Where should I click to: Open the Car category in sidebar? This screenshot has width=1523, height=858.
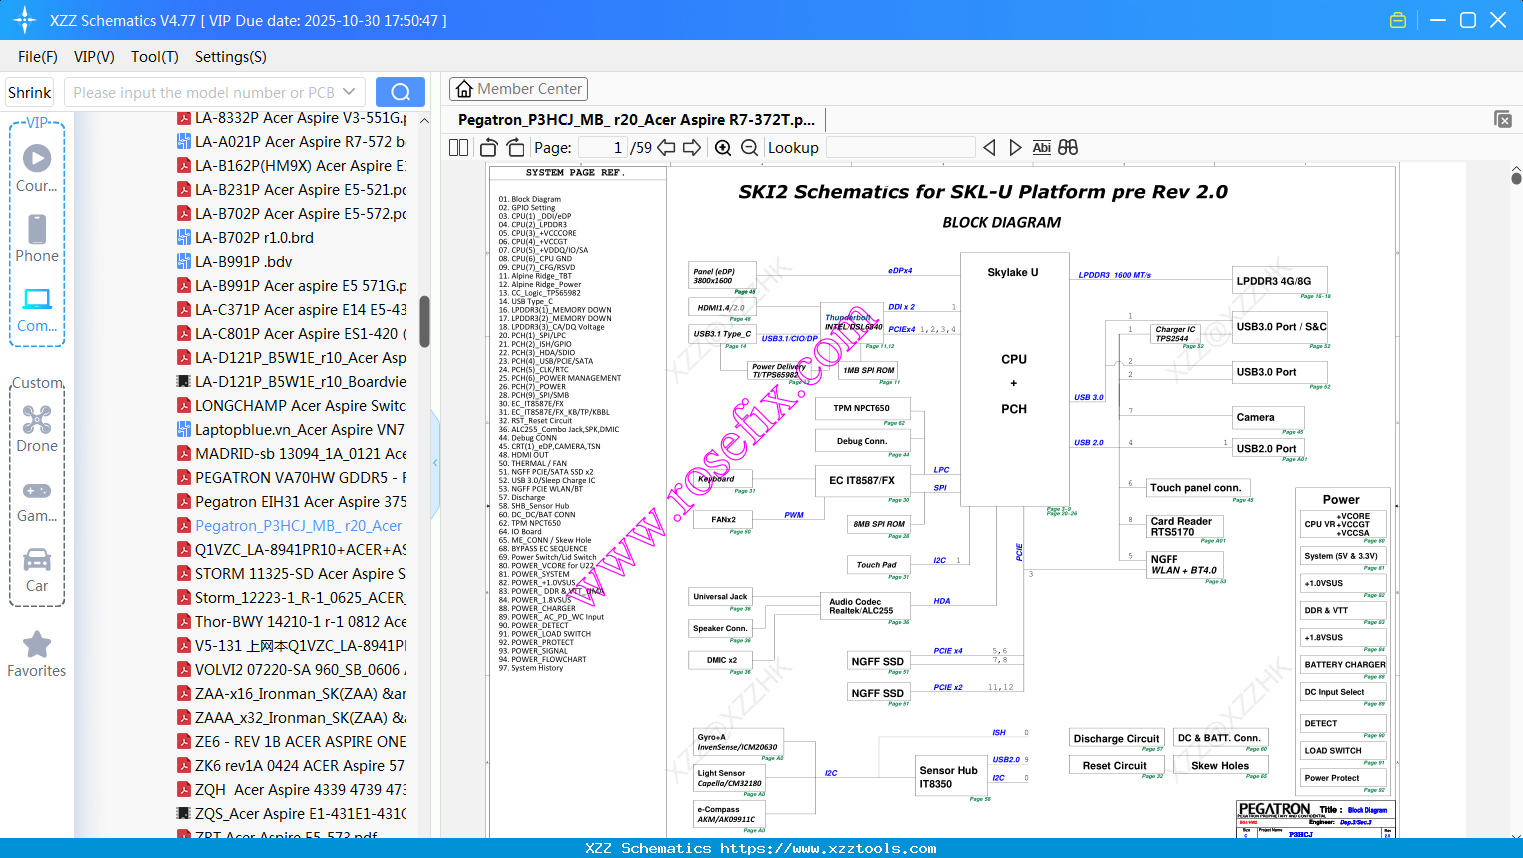[x=37, y=569]
